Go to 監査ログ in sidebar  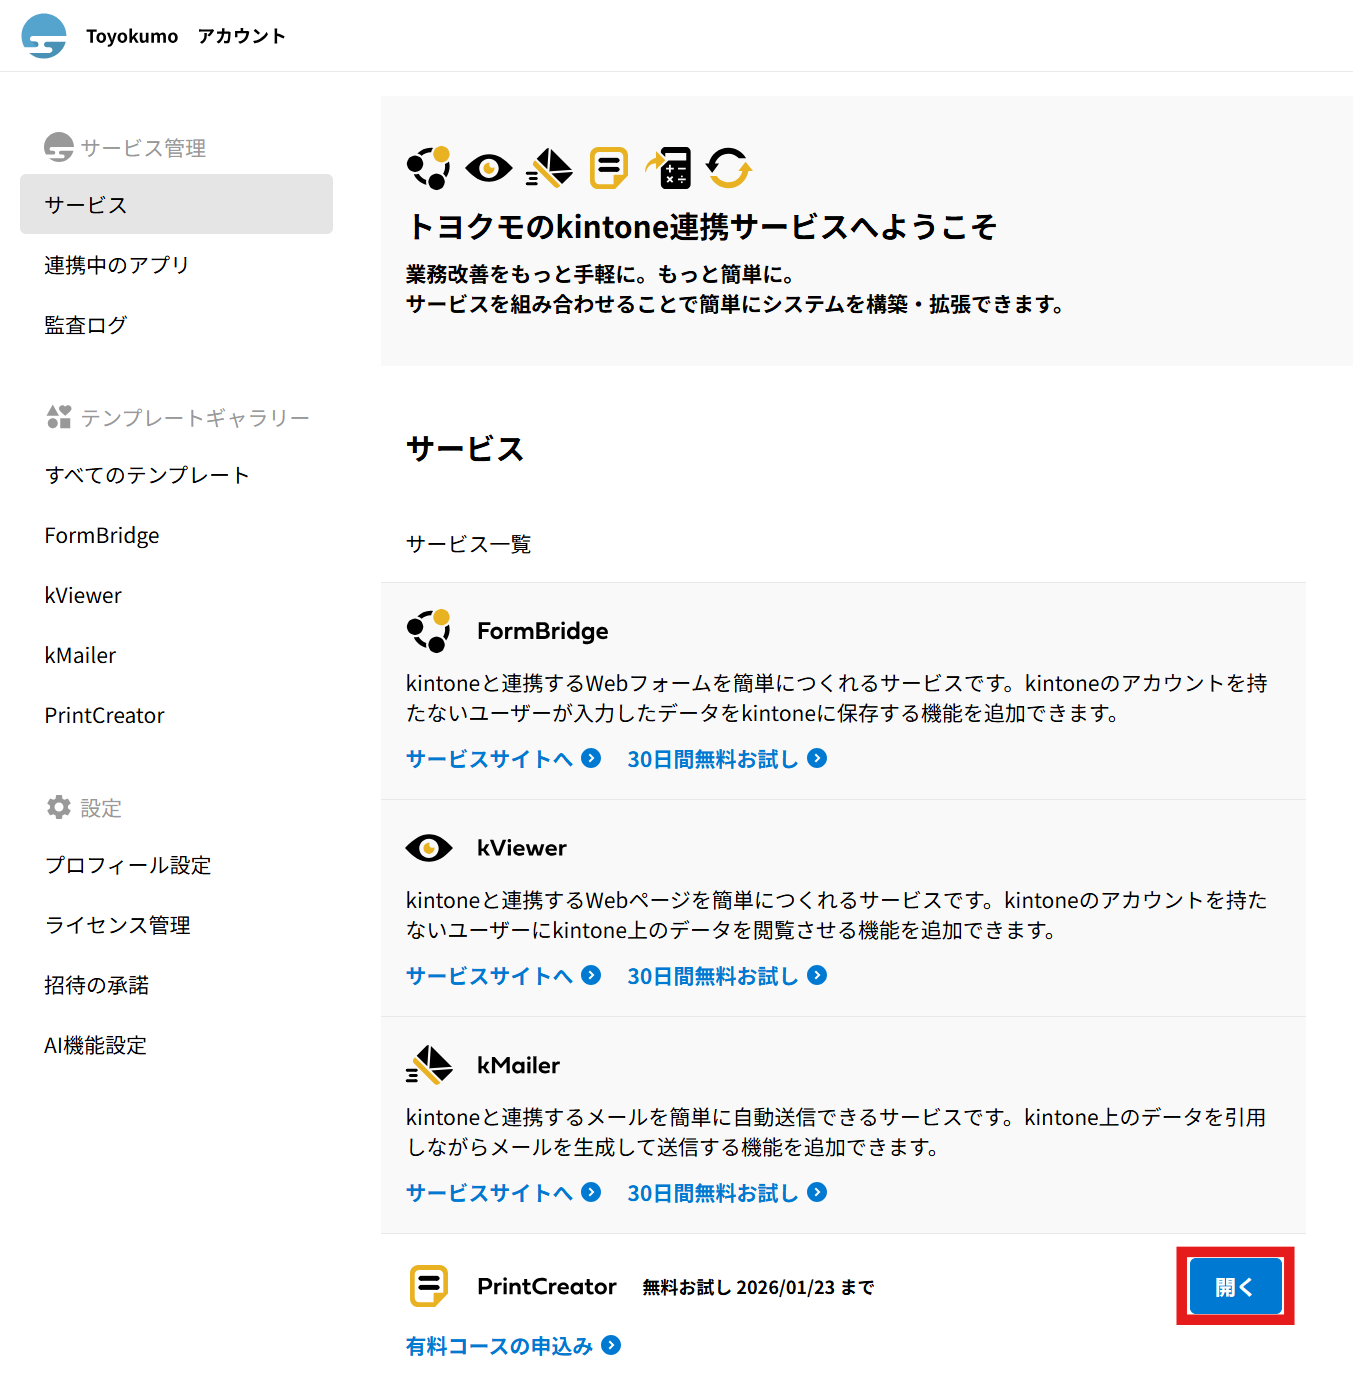pyautogui.click(x=86, y=325)
